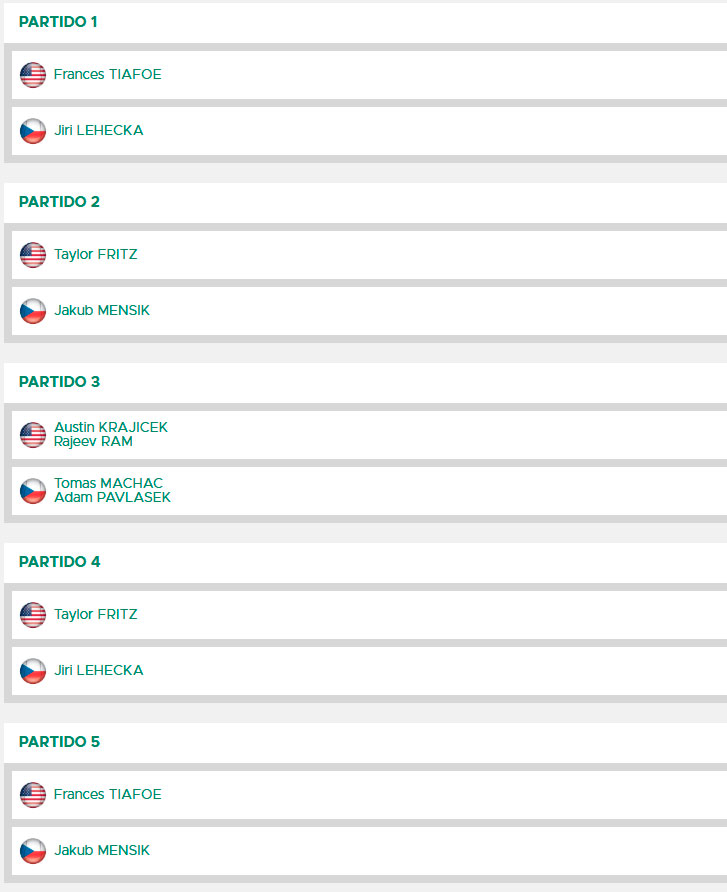Open Jakub MENSIK link in Partido 2

click(x=102, y=310)
